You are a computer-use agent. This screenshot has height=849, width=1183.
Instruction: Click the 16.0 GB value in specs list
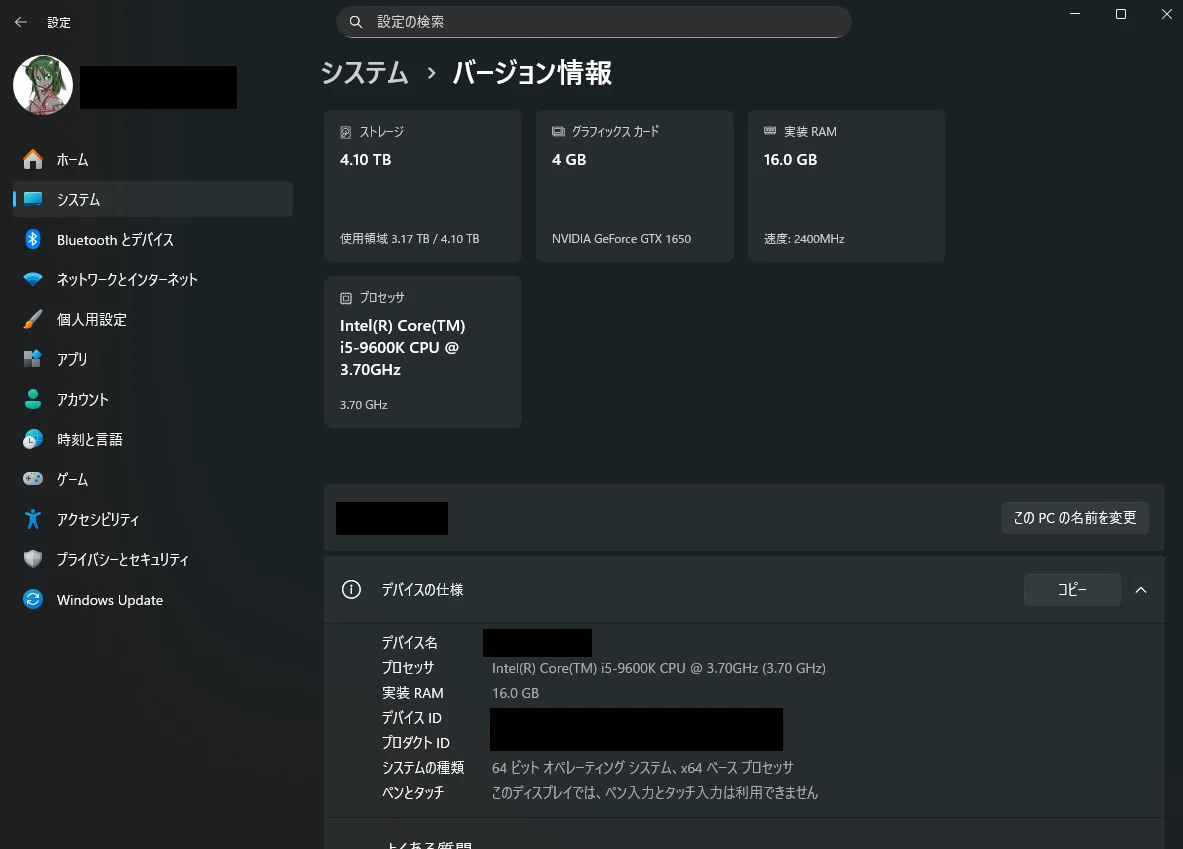[515, 693]
